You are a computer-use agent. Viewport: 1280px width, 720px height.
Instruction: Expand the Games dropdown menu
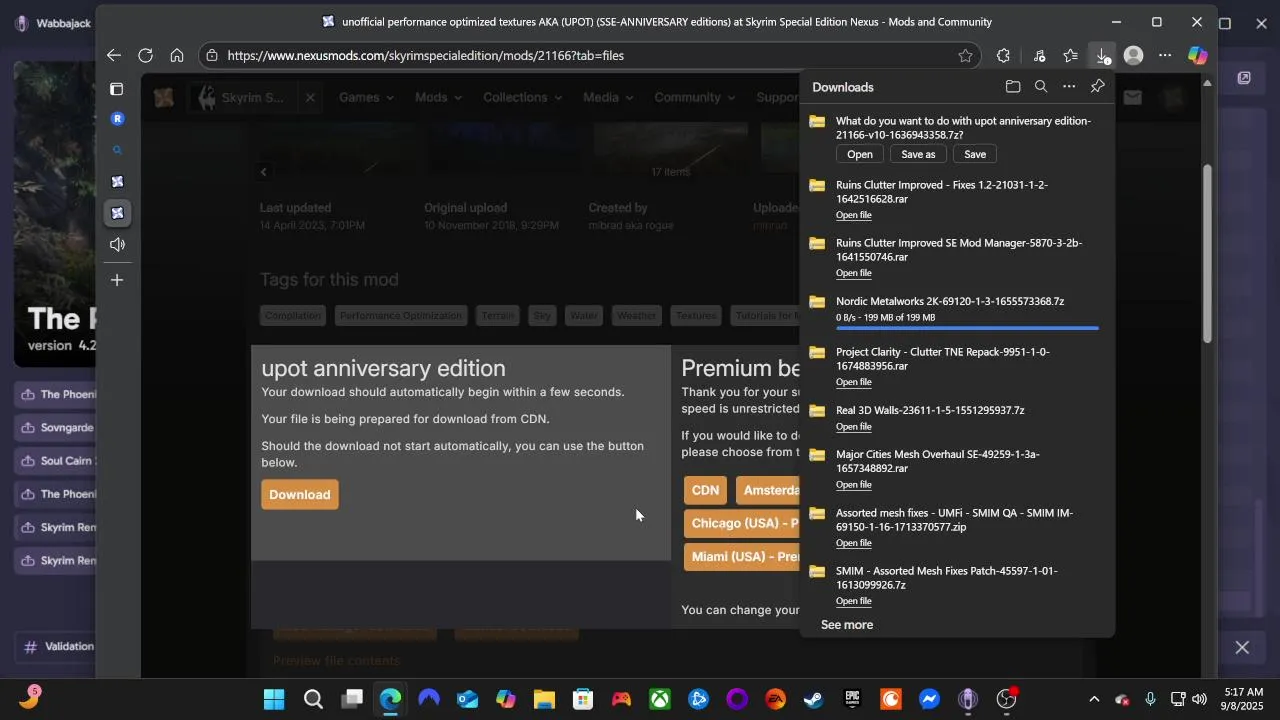point(366,97)
